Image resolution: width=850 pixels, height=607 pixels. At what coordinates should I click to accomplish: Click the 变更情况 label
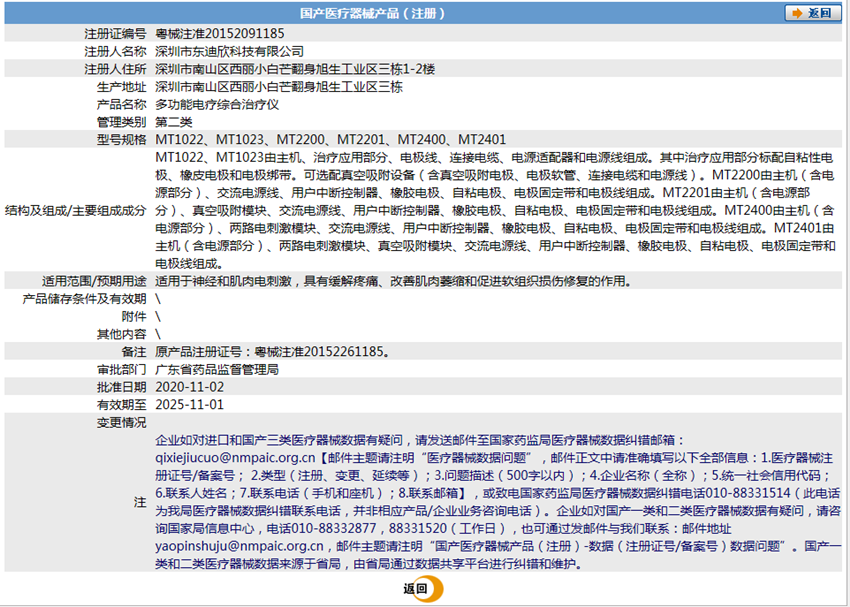pos(121,422)
